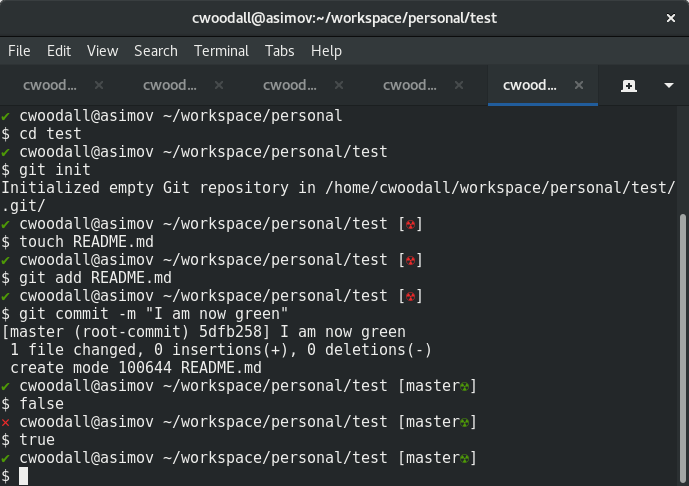Expand the tab list dropdown arrow
The width and height of the screenshot is (689, 486).
pyautogui.click(x=669, y=85)
